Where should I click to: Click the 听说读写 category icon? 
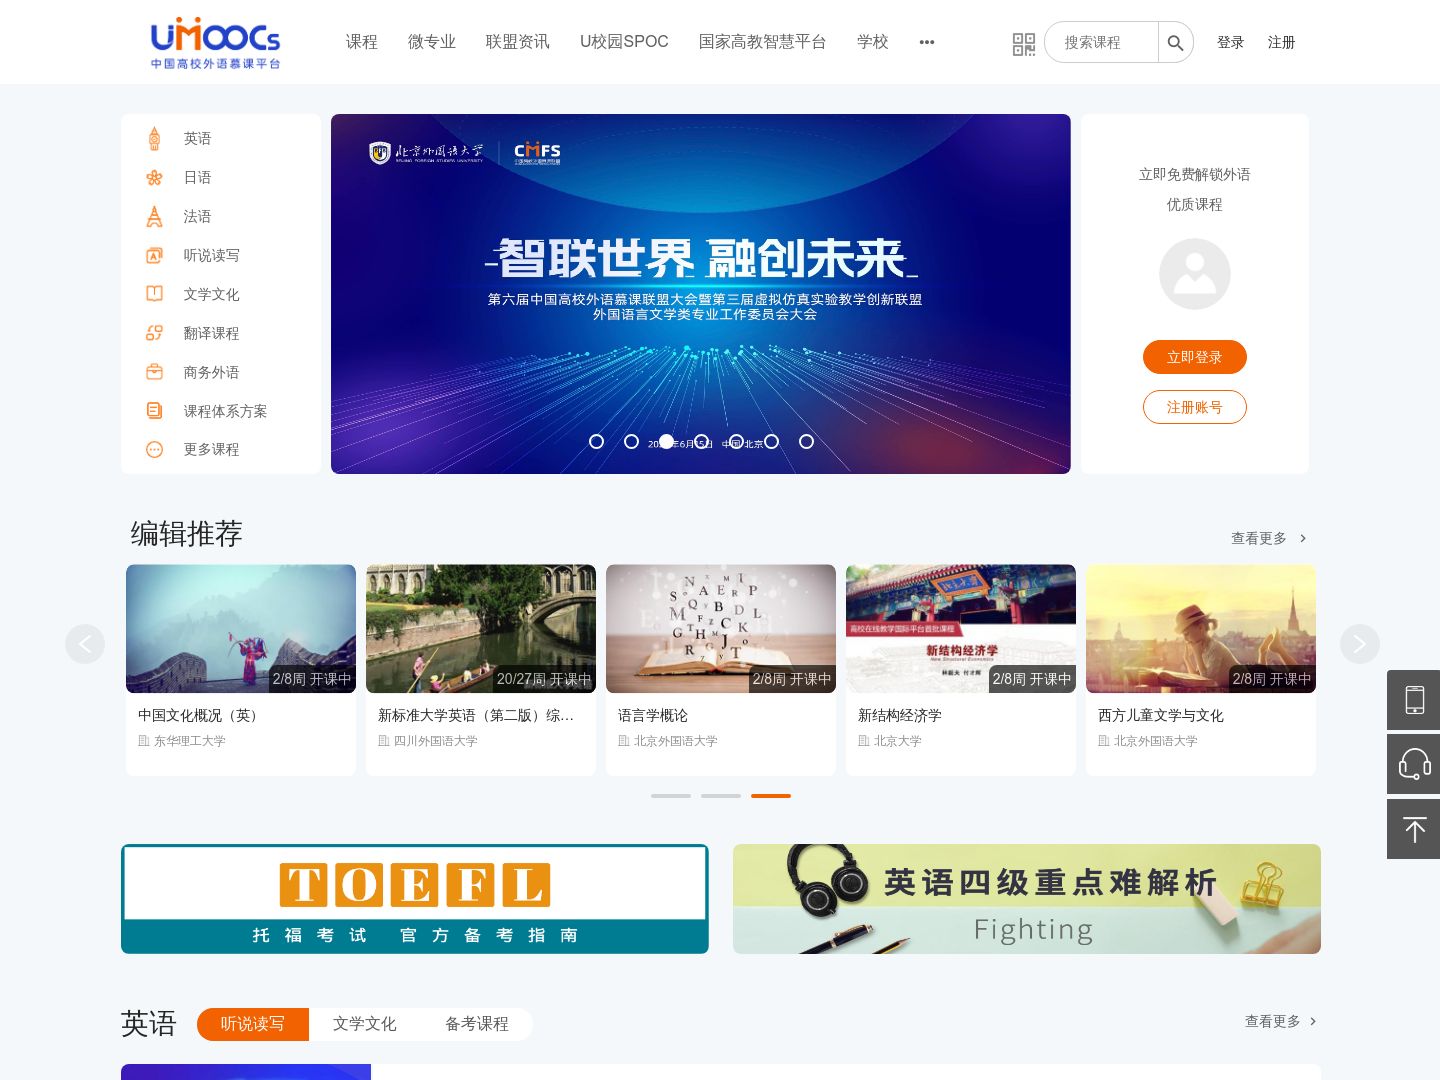[154, 255]
